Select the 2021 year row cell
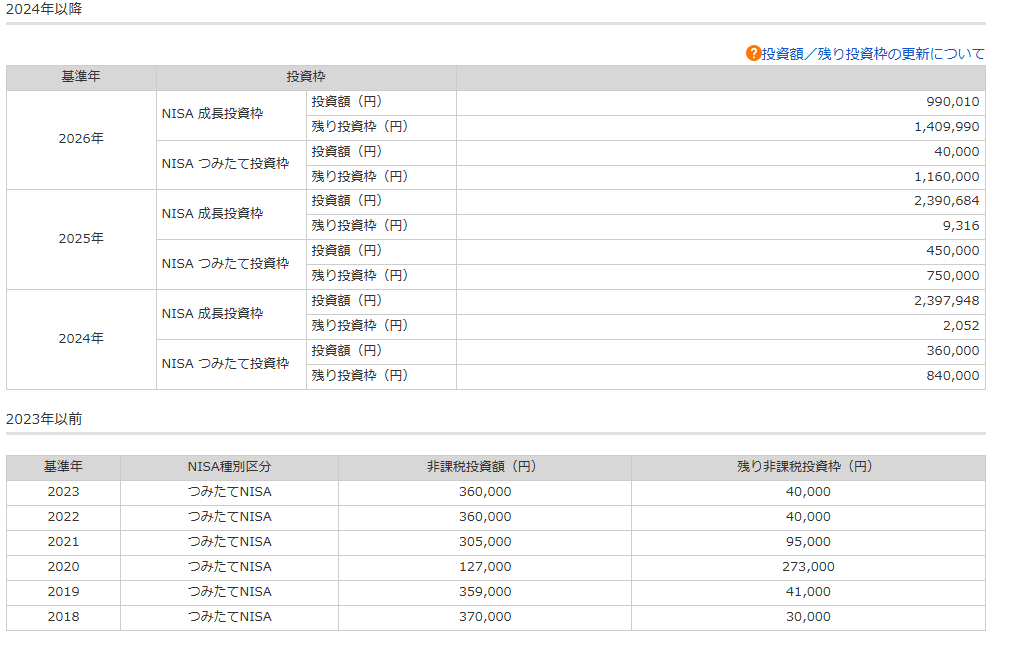The image size is (1012, 648). (x=63, y=542)
